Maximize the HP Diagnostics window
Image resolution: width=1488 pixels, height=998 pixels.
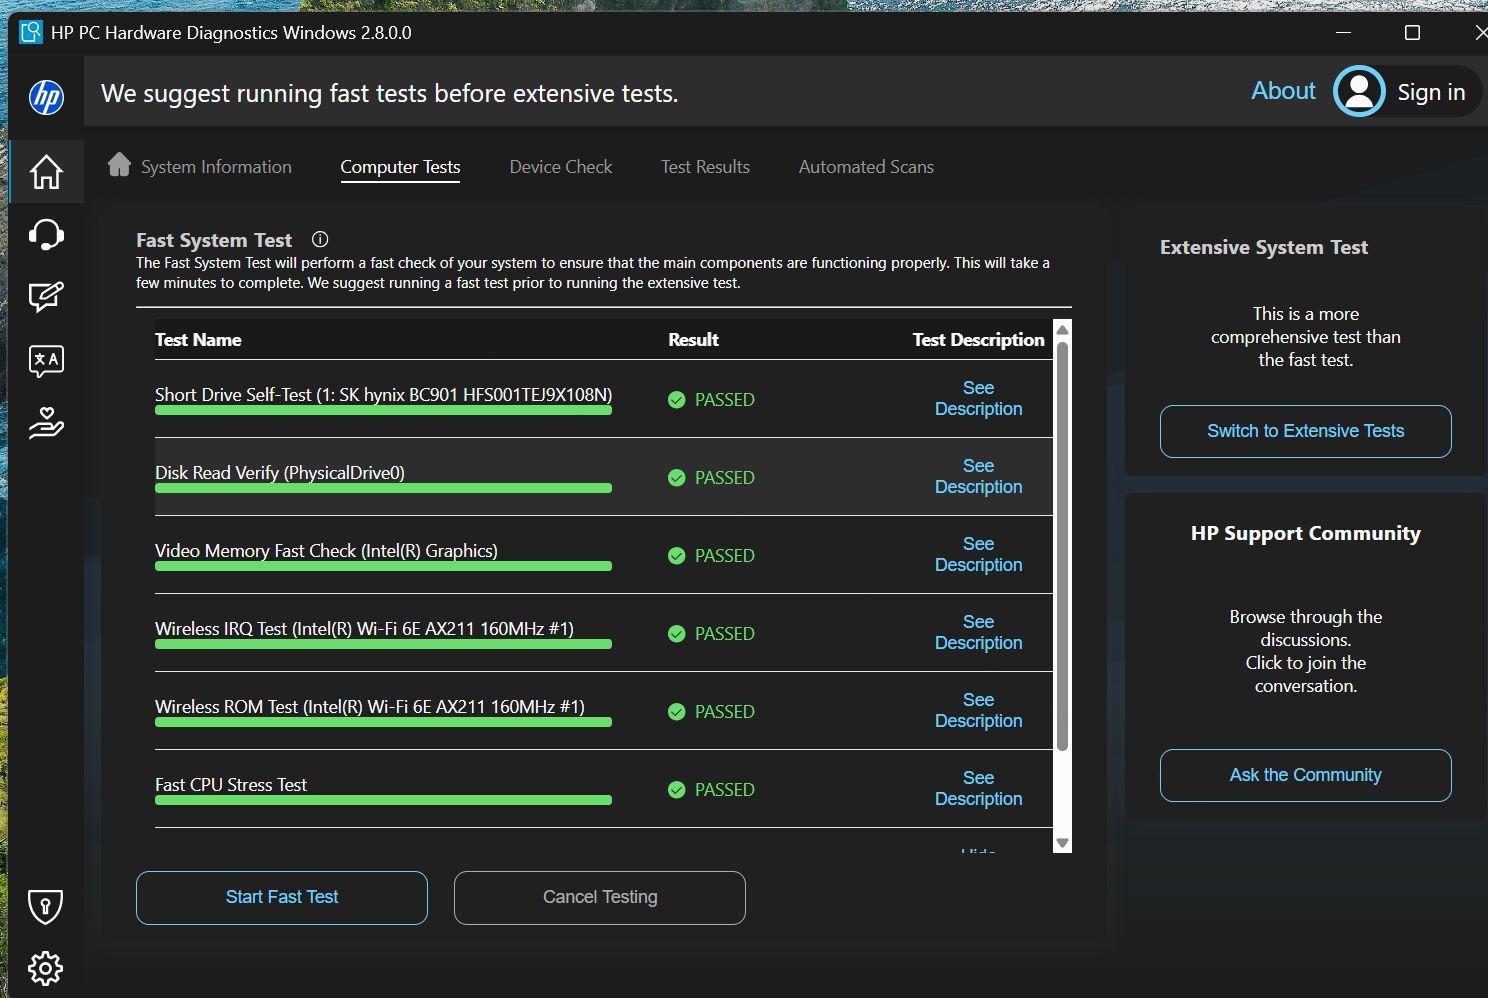(1412, 32)
